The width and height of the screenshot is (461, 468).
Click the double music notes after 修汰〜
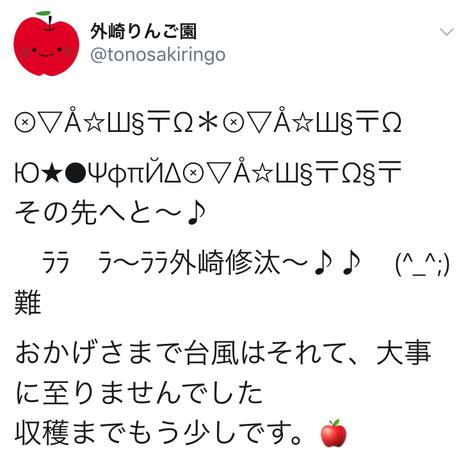coord(337,265)
